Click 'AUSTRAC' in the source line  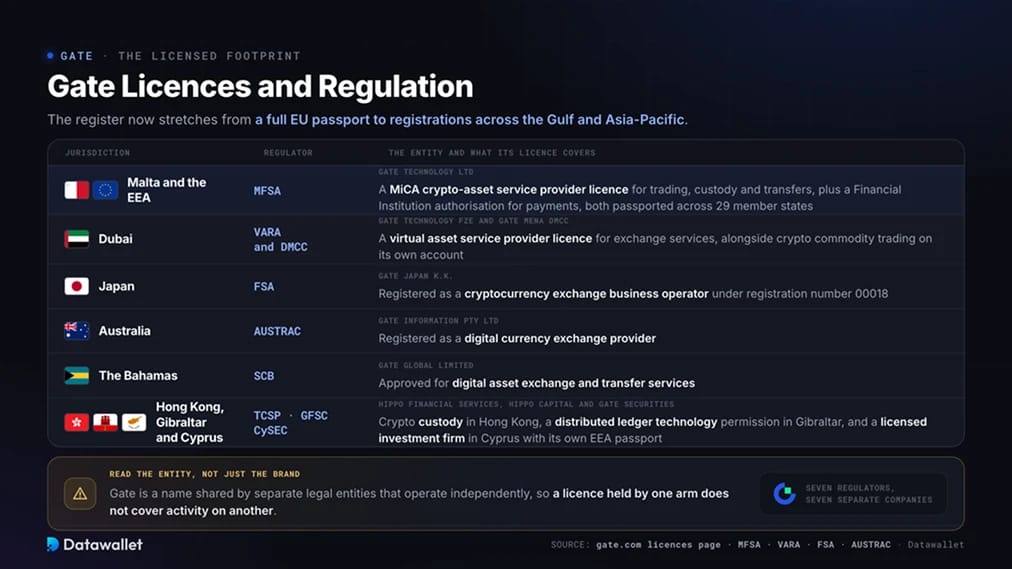[871, 544]
